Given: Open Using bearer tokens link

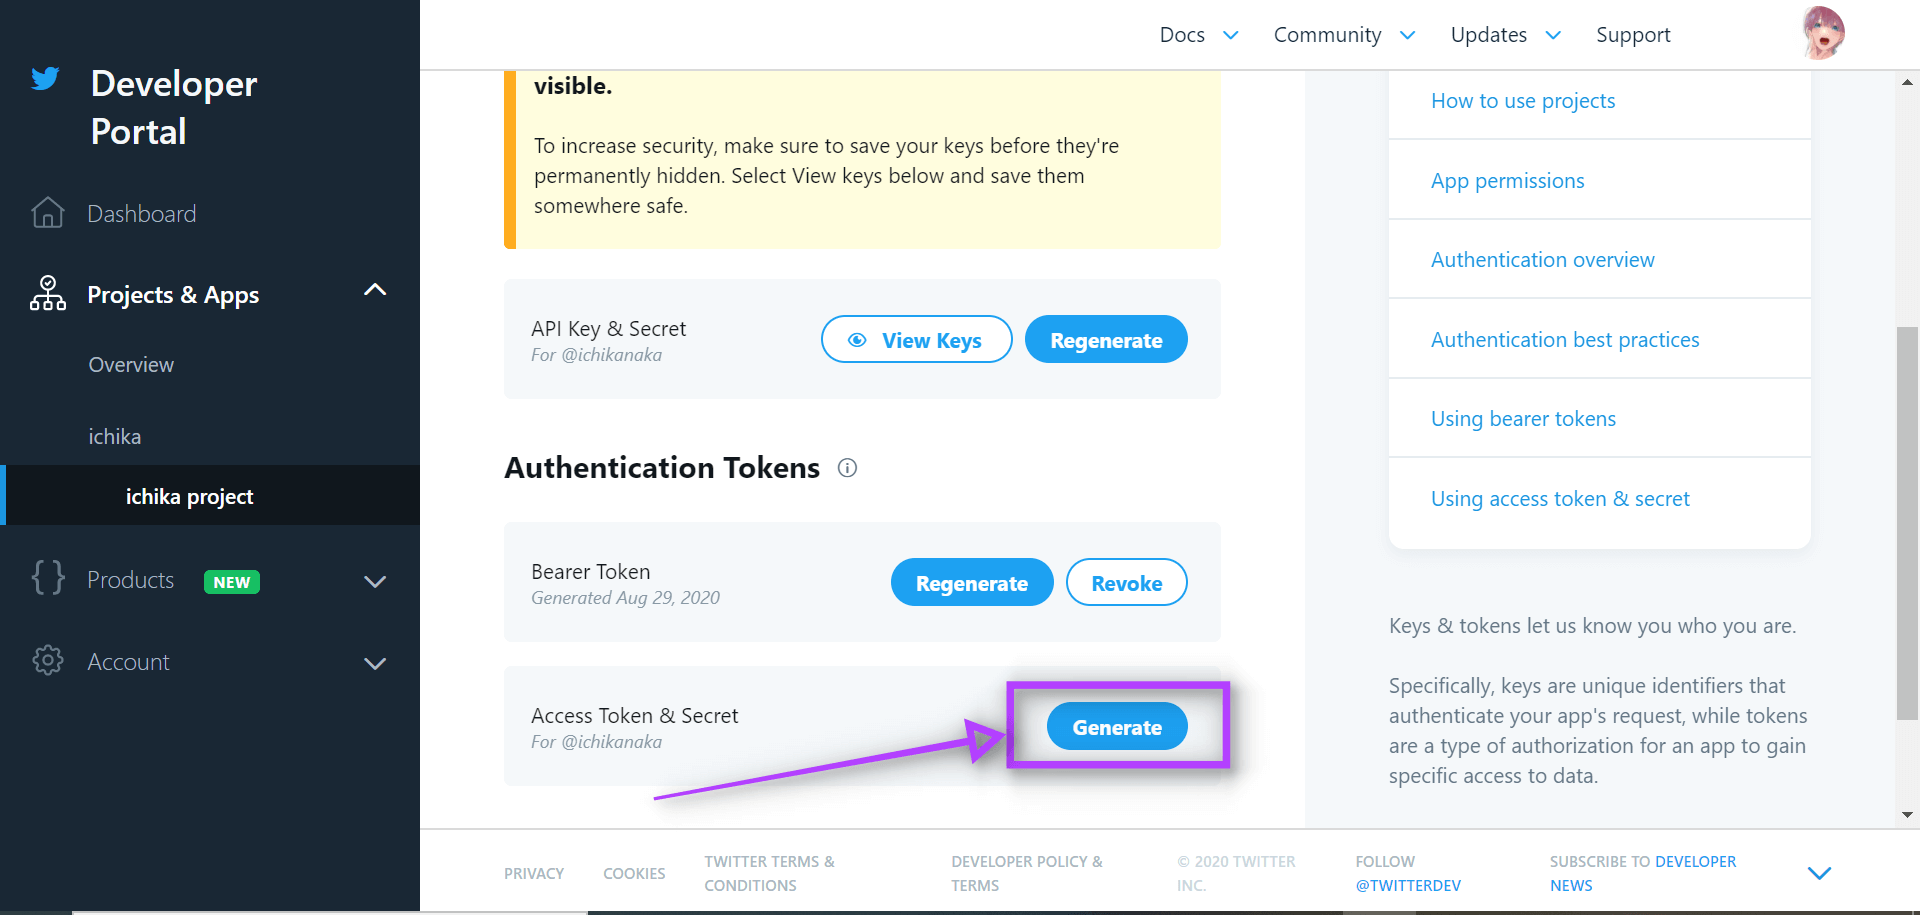Looking at the screenshot, I should (x=1523, y=419).
